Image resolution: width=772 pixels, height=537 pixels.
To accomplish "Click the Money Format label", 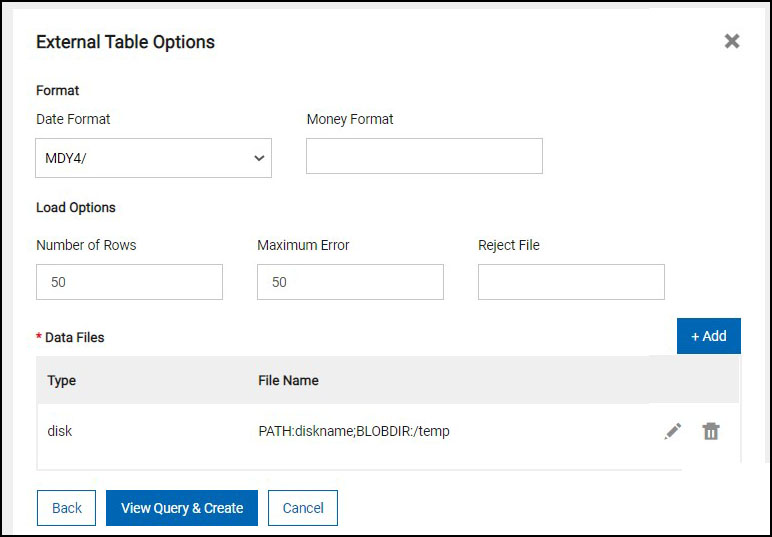I will 350,119.
